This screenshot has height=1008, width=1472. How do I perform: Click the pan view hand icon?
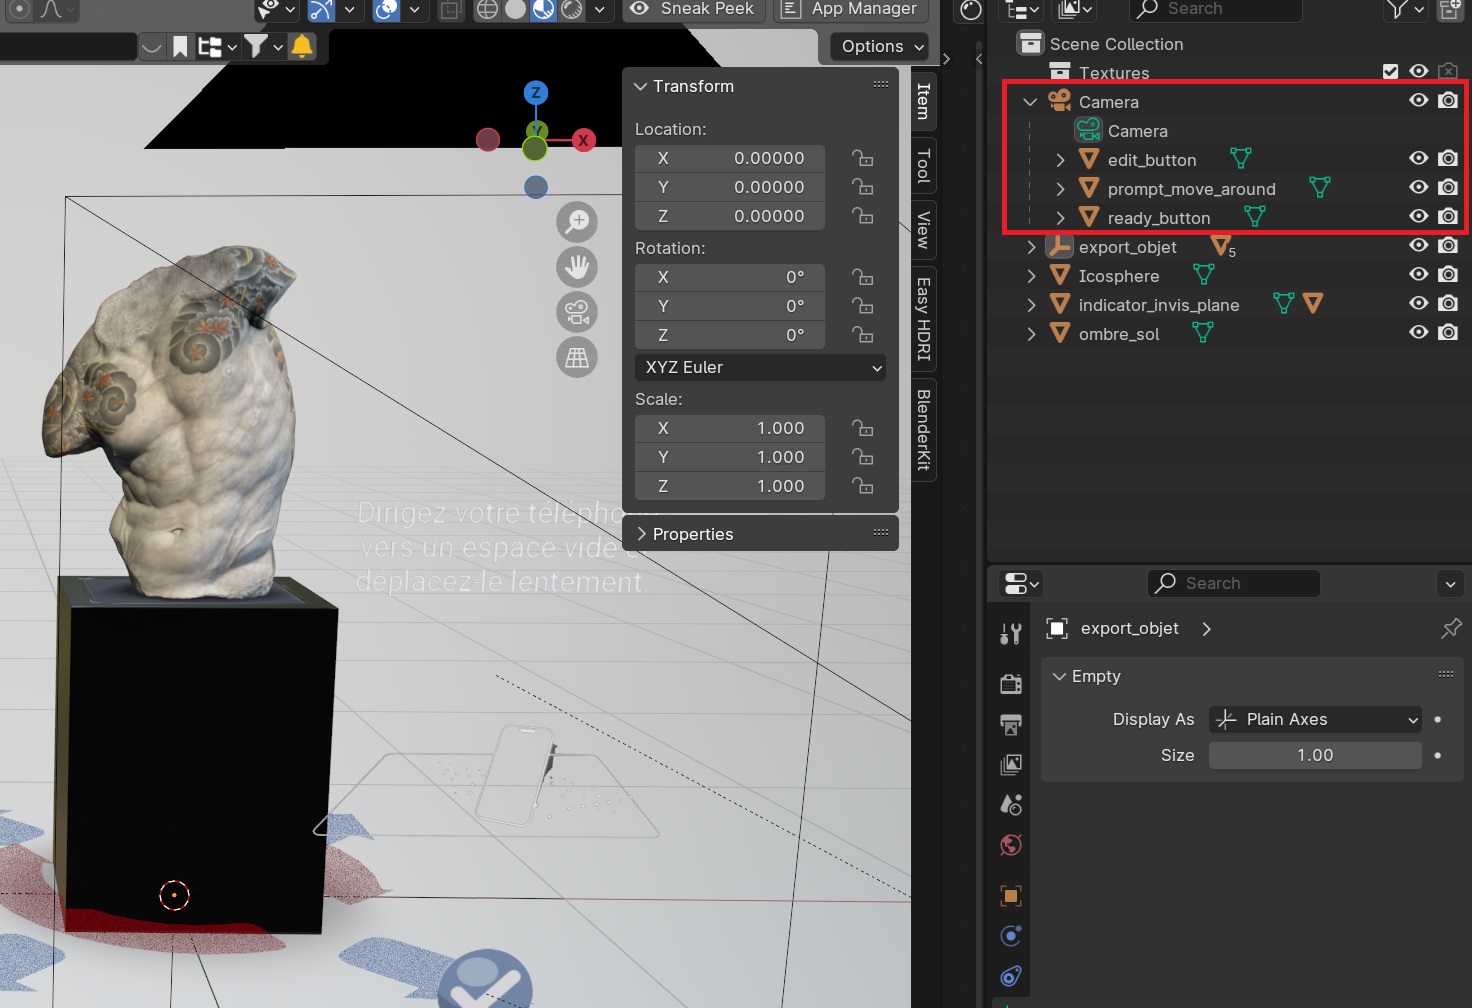(x=577, y=267)
